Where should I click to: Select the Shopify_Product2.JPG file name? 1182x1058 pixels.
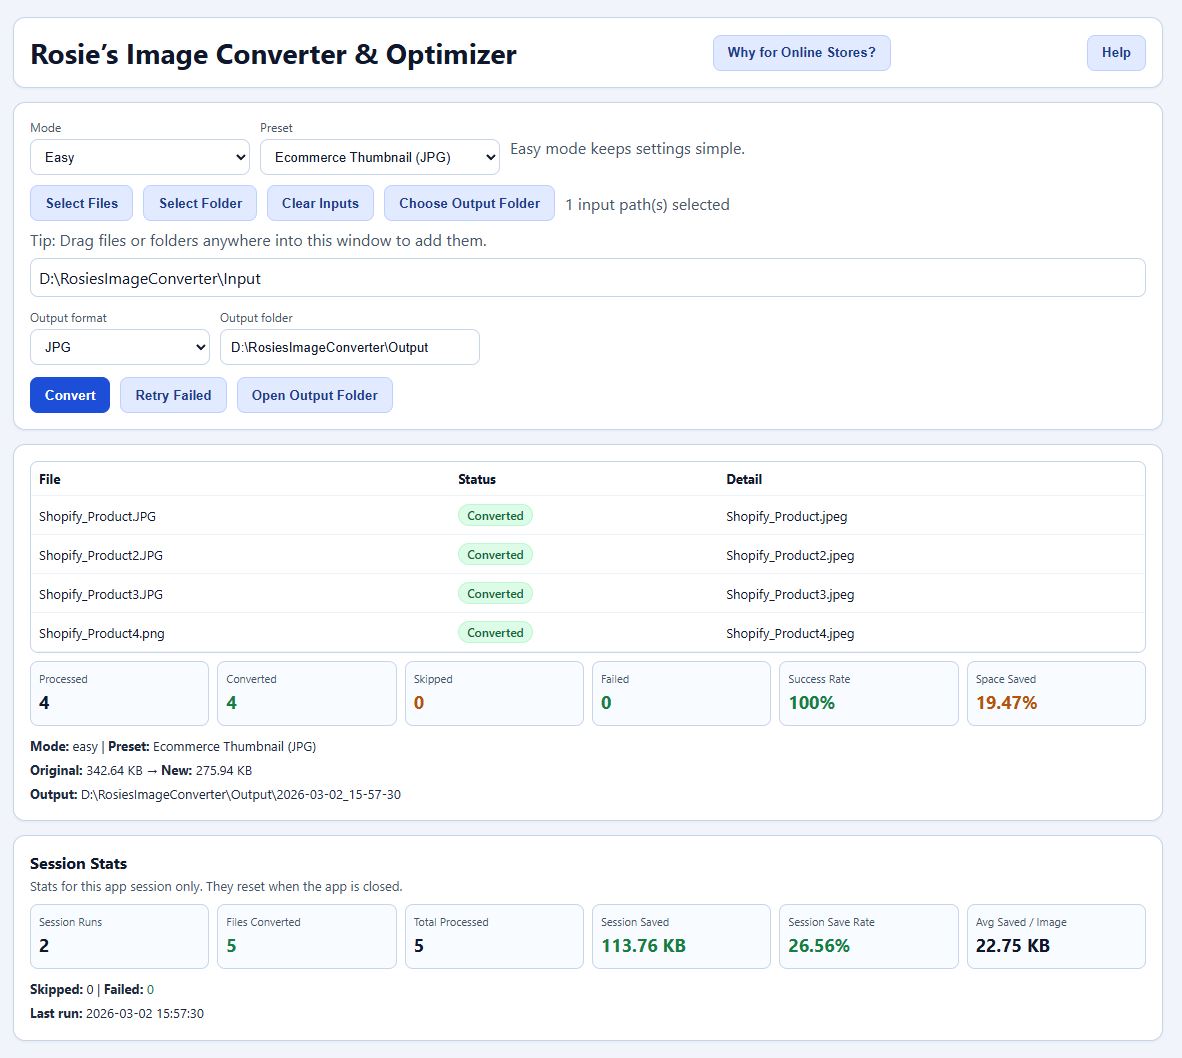tap(101, 555)
